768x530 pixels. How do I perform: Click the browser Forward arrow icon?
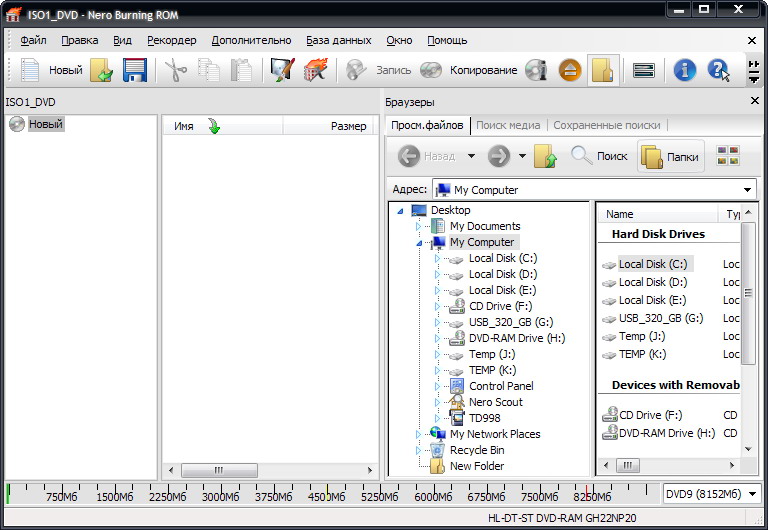499,156
